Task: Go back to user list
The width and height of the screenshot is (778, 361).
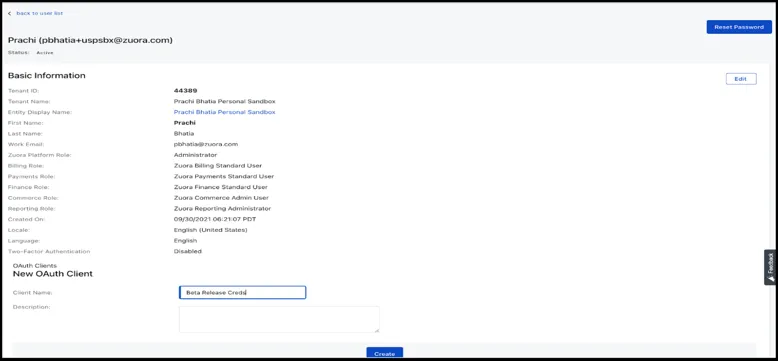Action: coord(40,13)
